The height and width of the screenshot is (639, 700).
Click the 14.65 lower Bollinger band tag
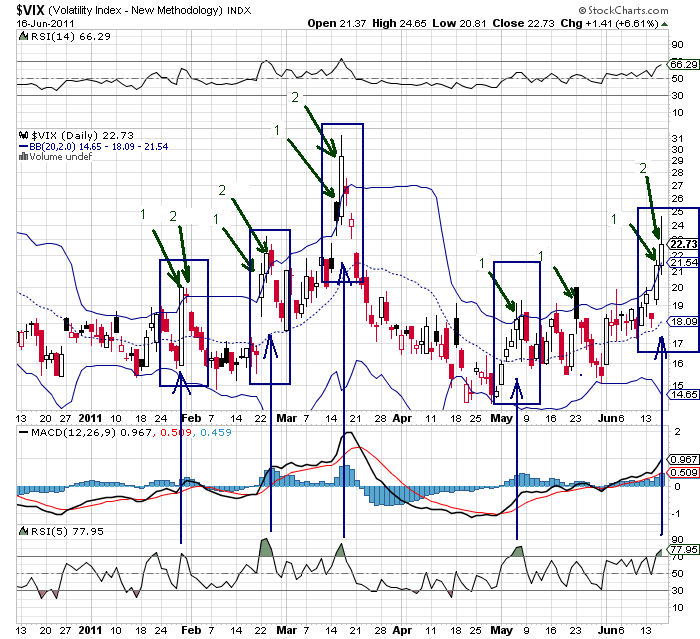coord(683,394)
